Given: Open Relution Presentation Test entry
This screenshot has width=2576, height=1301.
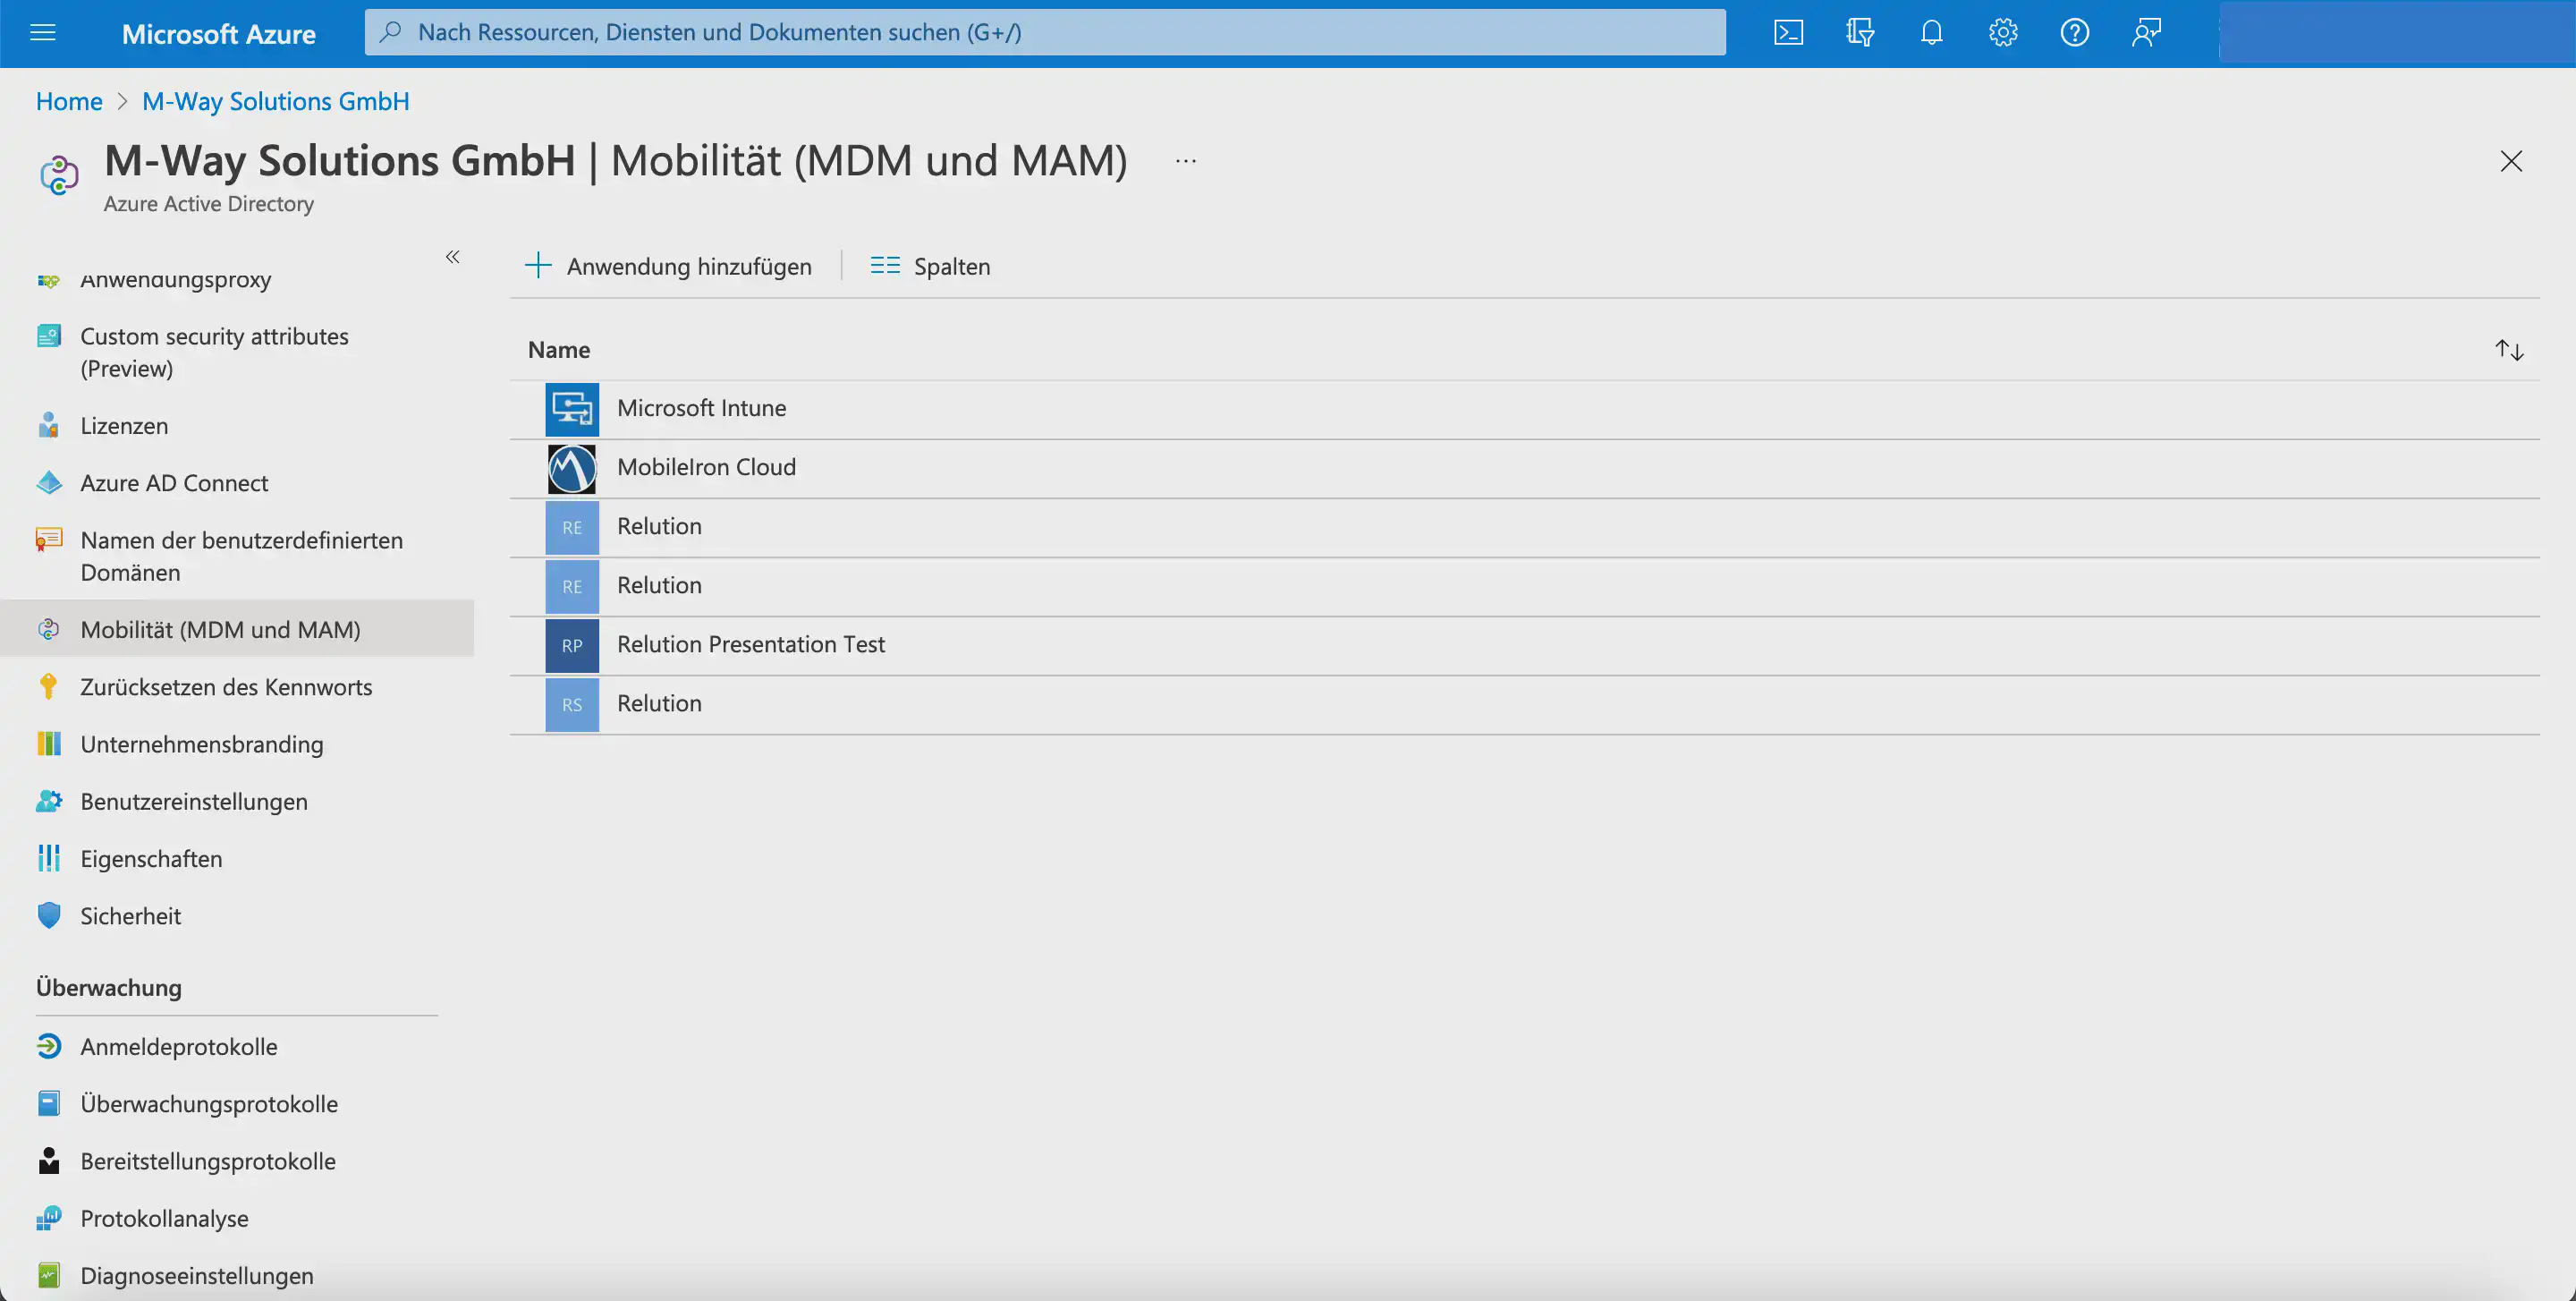Looking at the screenshot, I should (750, 644).
